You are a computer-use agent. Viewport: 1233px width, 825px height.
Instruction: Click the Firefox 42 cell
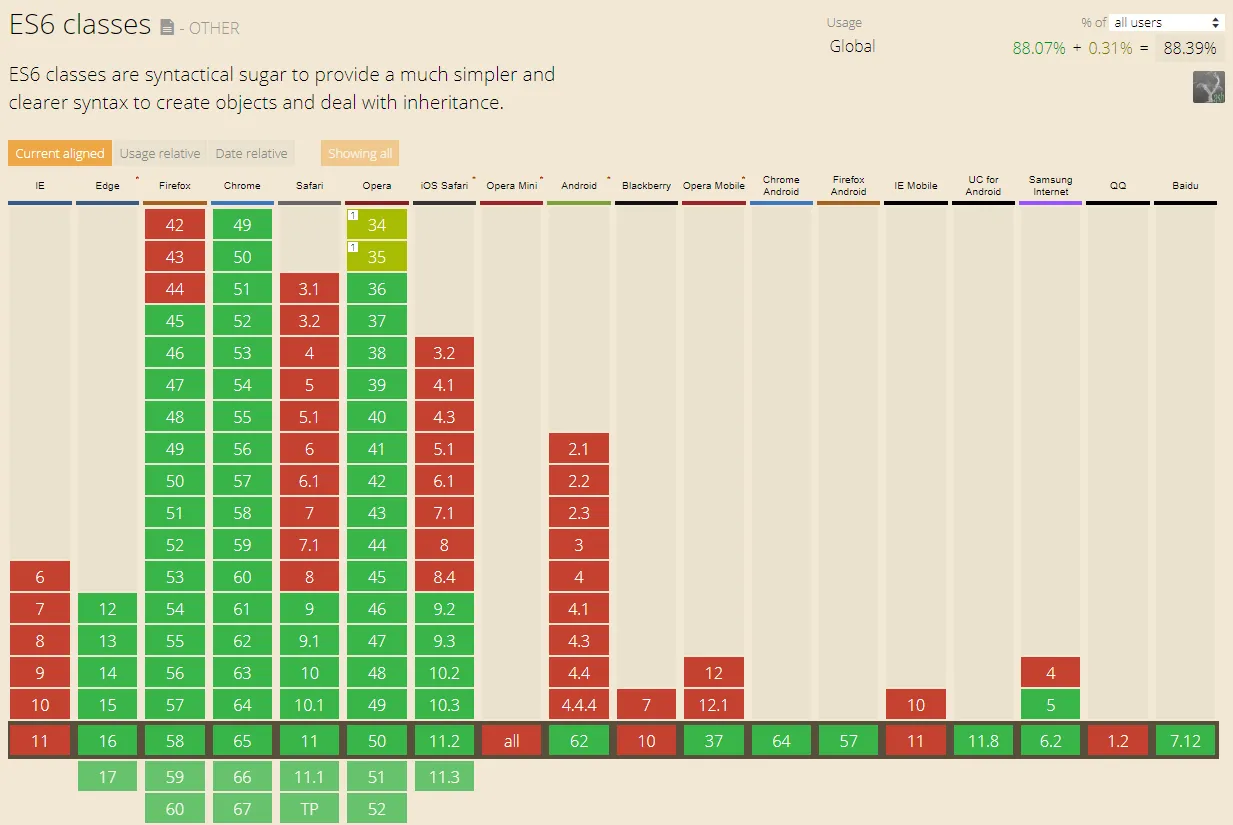tap(175, 225)
